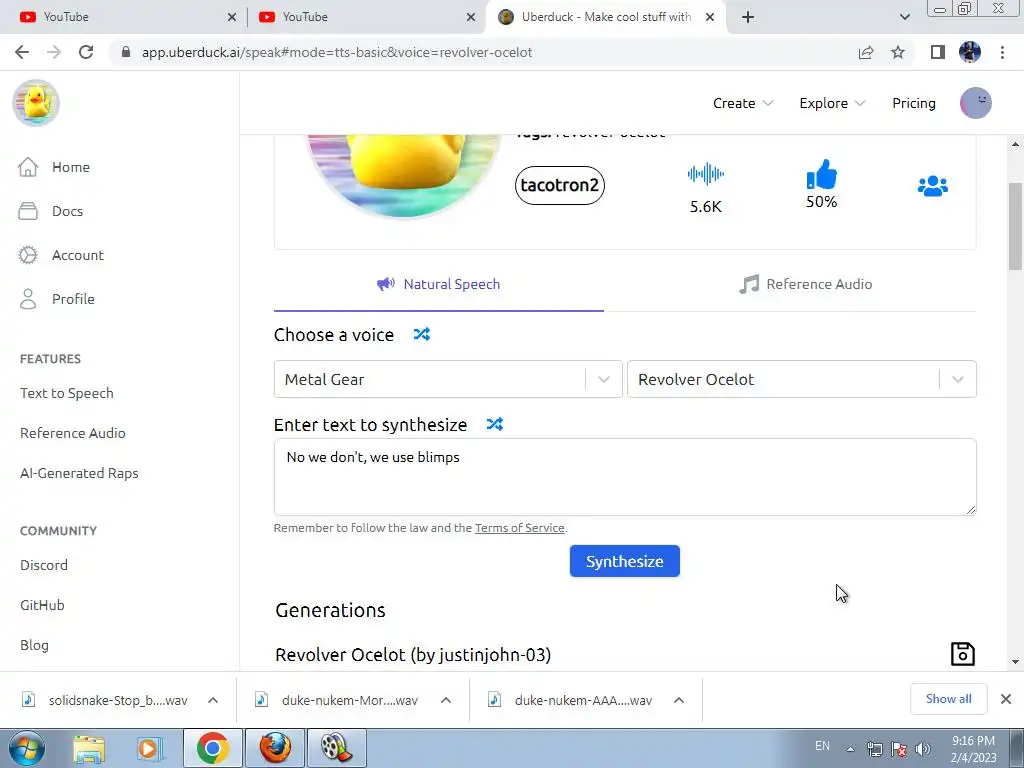
Task: Open Reference Audio in sidebar features
Action: 72,433
